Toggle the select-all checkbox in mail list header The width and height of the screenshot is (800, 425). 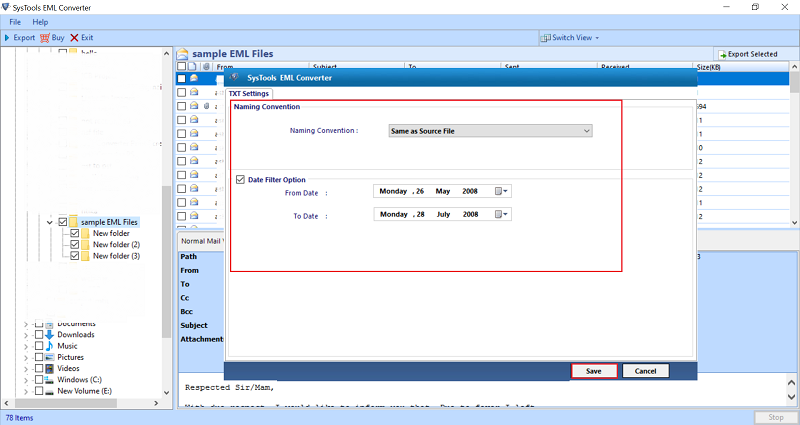tap(181, 67)
